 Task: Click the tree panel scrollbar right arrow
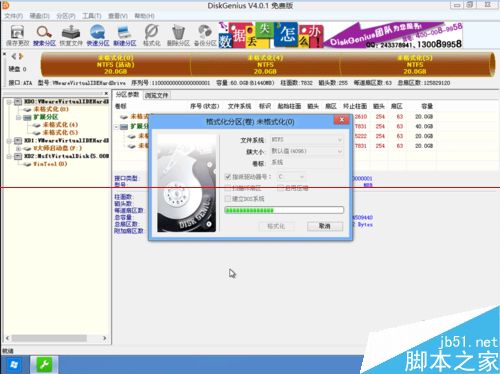pyautogui.click(x=105, y=338)
